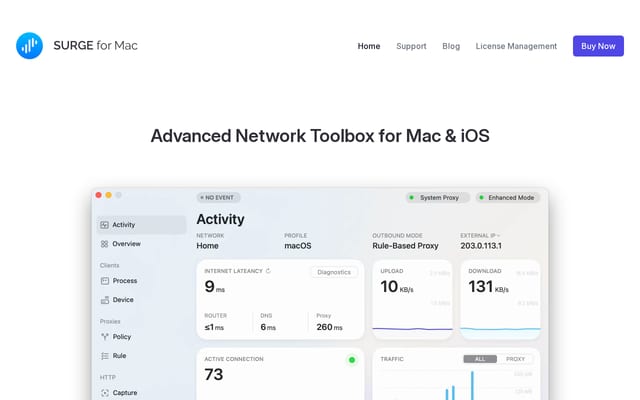640x400 pixels.
Task: Click the Download graph card
Action: pyautogui.click(x=500, y=300)
